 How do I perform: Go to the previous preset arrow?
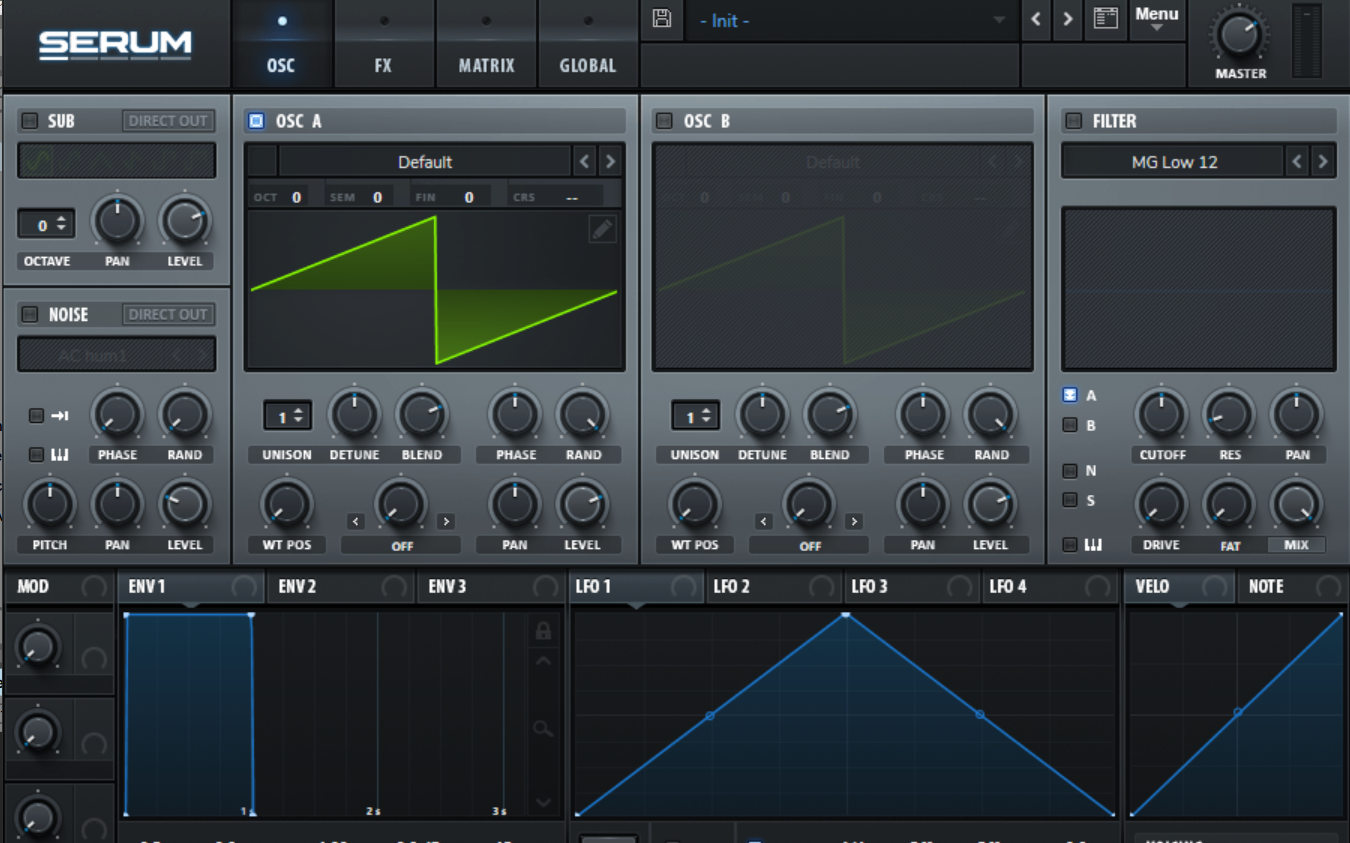coord(1036,19)
